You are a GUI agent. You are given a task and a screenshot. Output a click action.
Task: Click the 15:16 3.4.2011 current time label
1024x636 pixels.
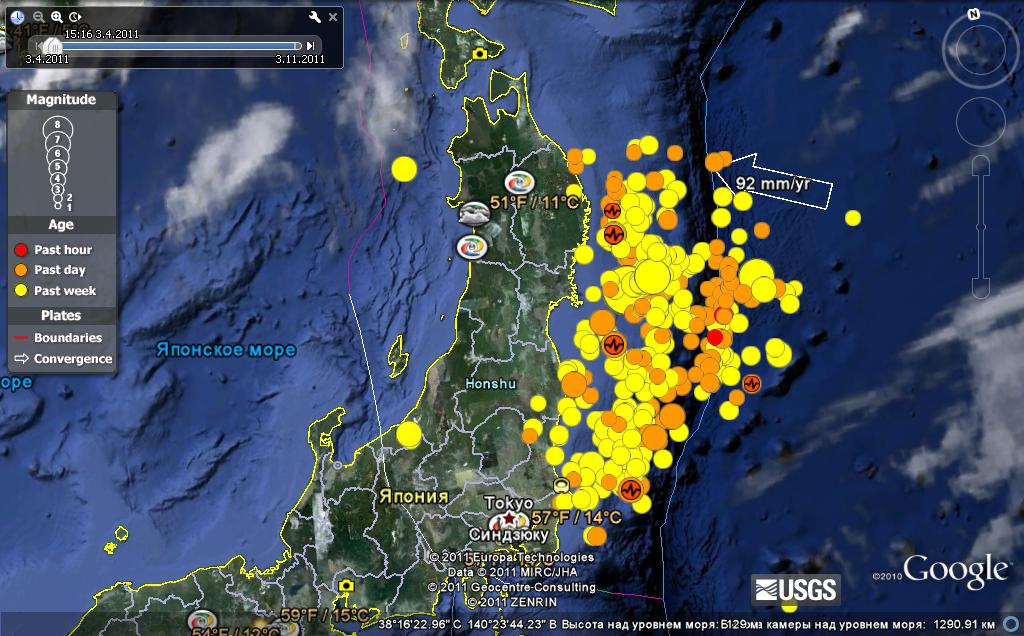click(x=101, y=34)
